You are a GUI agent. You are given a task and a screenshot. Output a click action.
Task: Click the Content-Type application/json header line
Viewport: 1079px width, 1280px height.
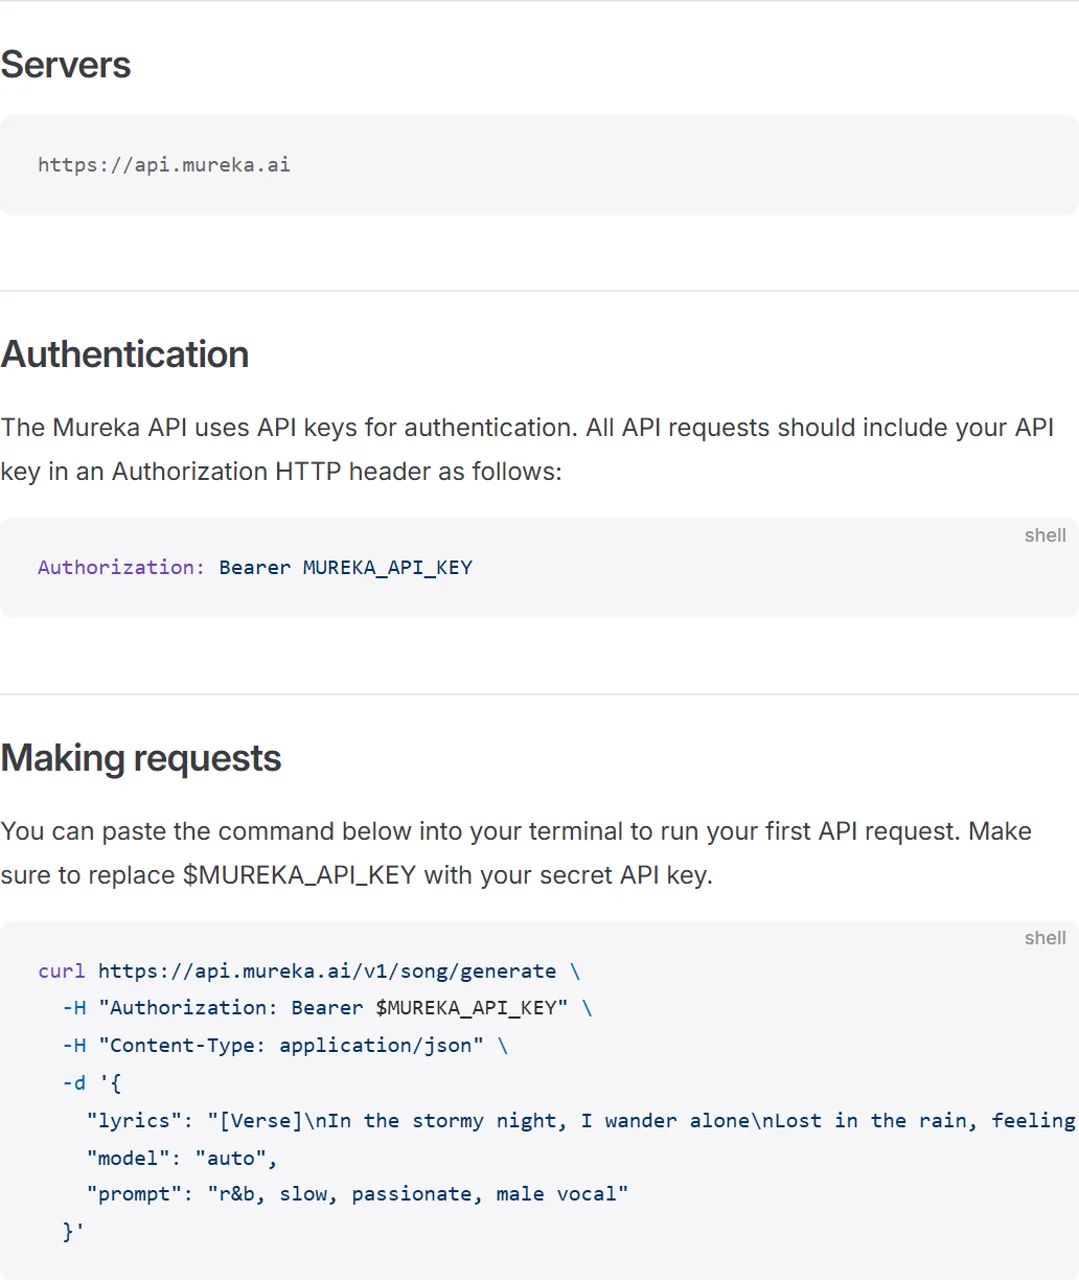pos(285,1045)
